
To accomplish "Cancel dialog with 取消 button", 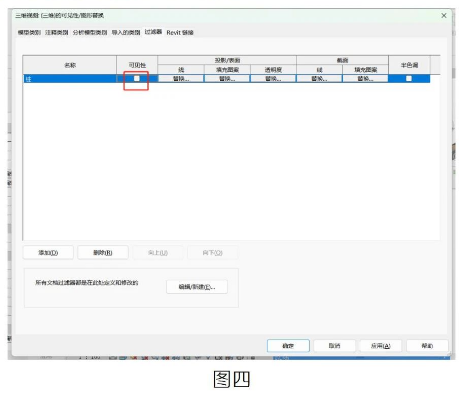I will tap(334, 346).
